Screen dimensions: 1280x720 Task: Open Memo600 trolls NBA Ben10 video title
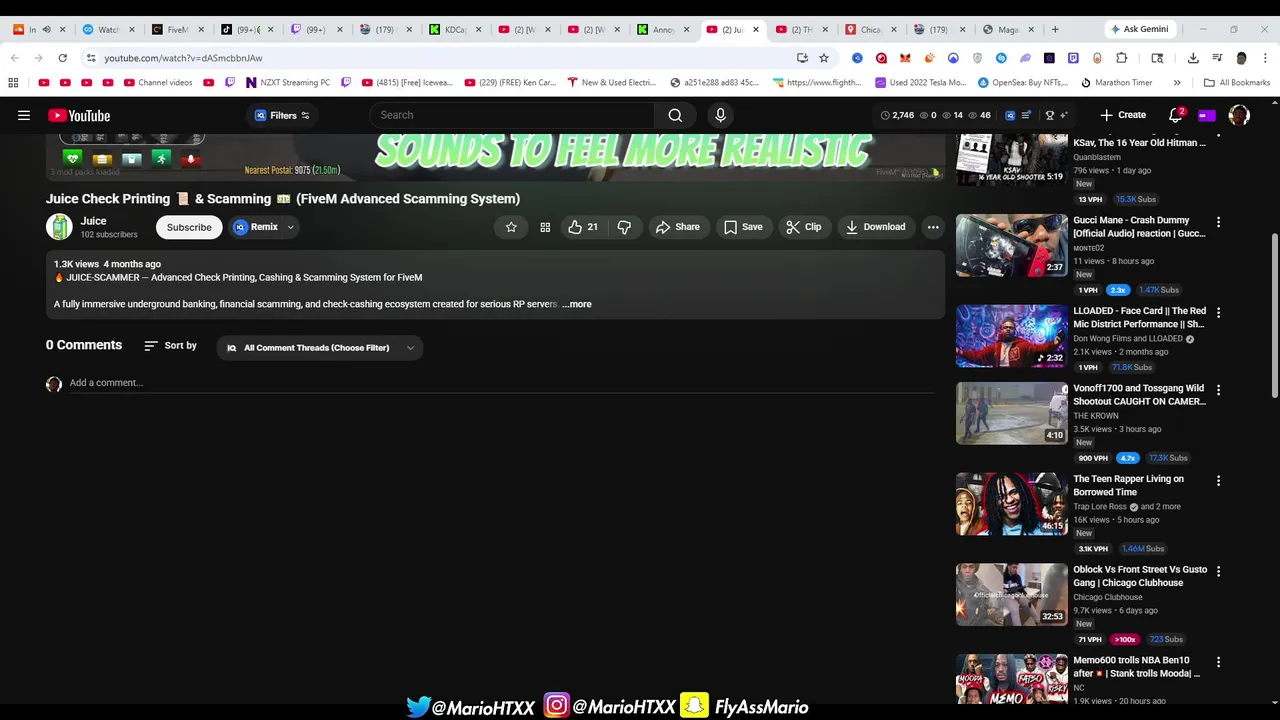tap(1136, 667)
